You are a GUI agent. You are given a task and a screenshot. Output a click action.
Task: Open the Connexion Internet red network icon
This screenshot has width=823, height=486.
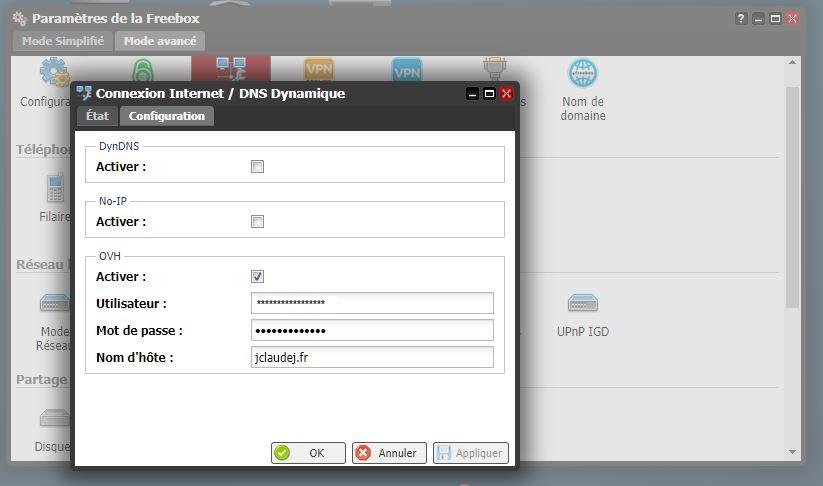coord(231,69)
